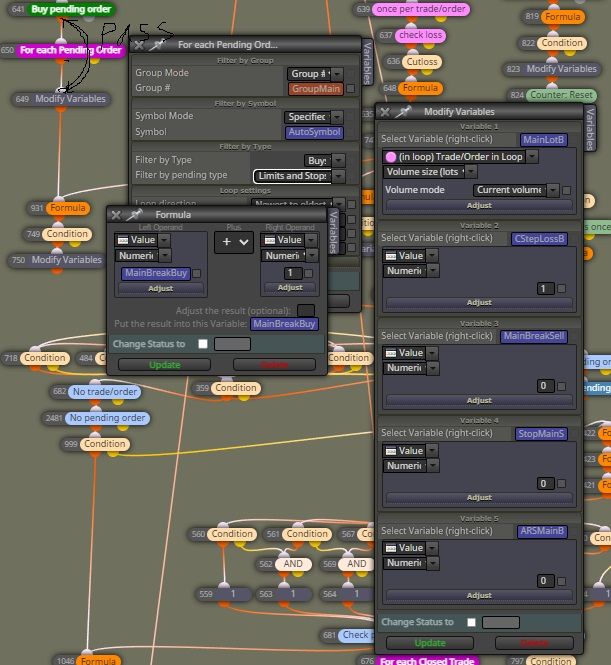Click Value icon under CStepLossB variable
Image resolution: width=611 pixels, height=665 pixels.
pos(391,256)
